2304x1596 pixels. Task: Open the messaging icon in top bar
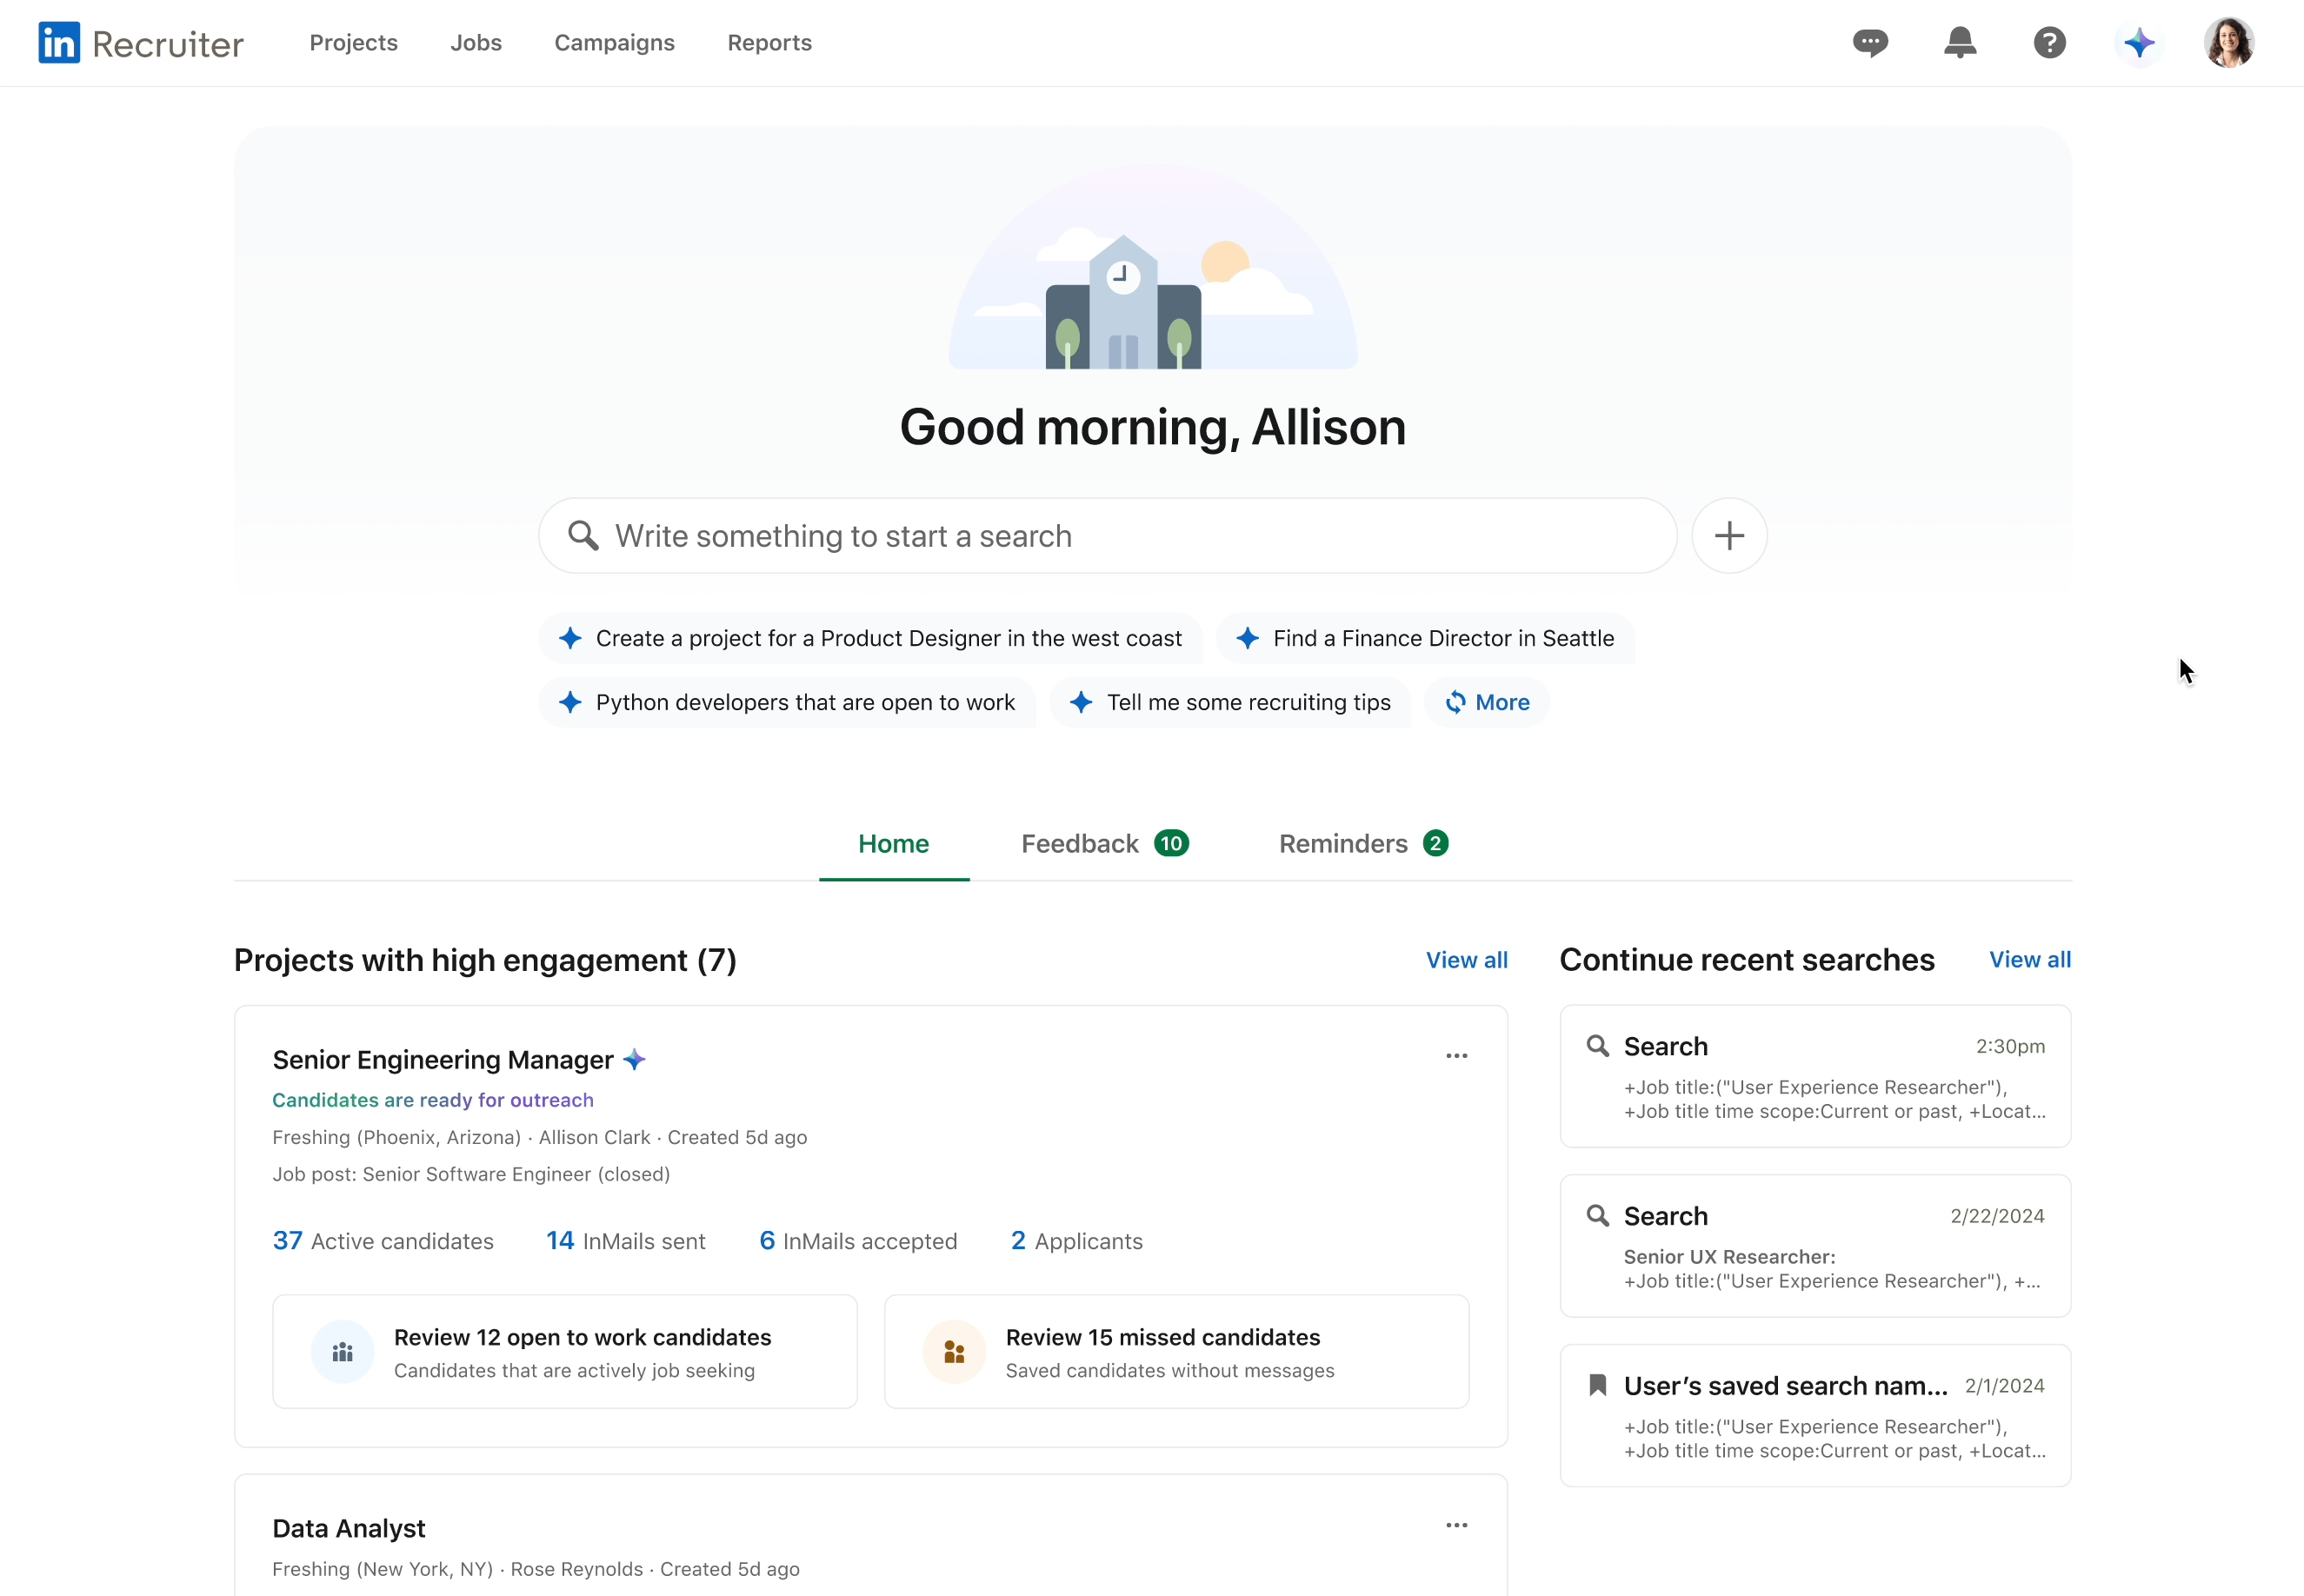(x=1870, y=42)
